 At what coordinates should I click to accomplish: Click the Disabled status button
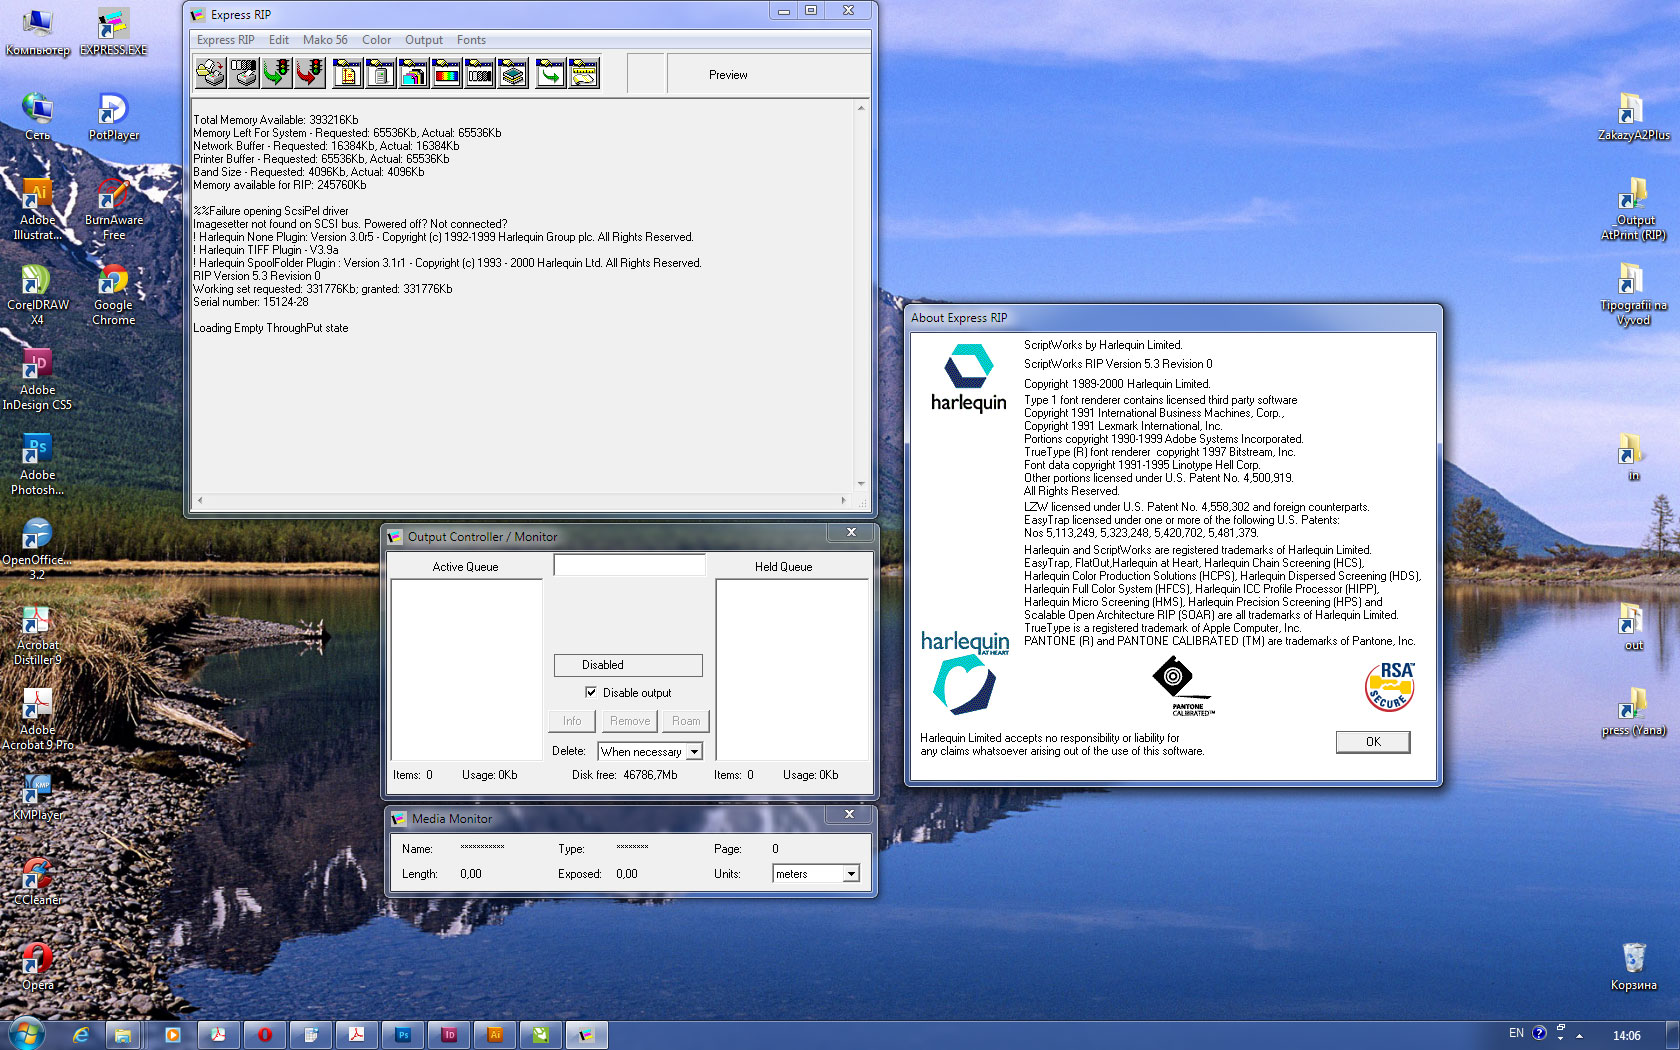(x=628, y=665)
